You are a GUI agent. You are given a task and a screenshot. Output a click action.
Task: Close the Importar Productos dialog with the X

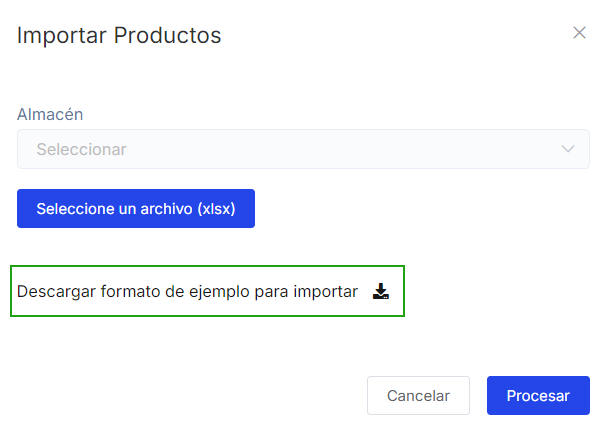(x=579, y=33)
